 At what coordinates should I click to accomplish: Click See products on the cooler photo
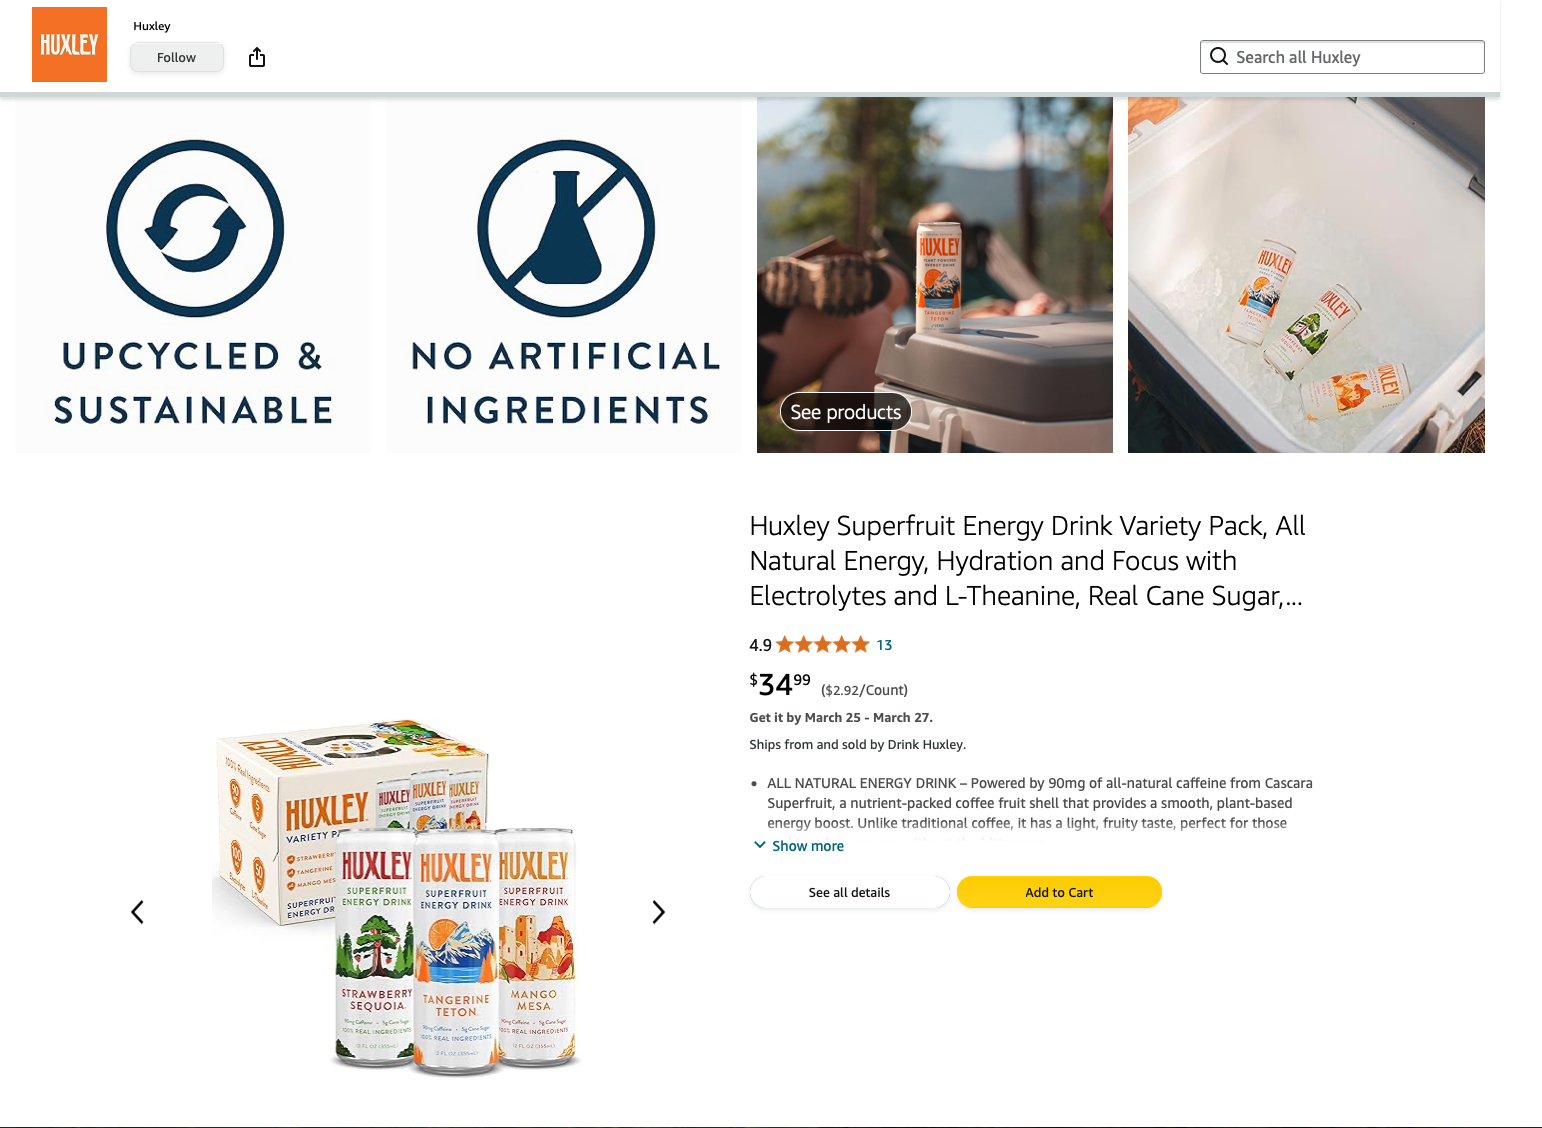(x=846, y=412)
